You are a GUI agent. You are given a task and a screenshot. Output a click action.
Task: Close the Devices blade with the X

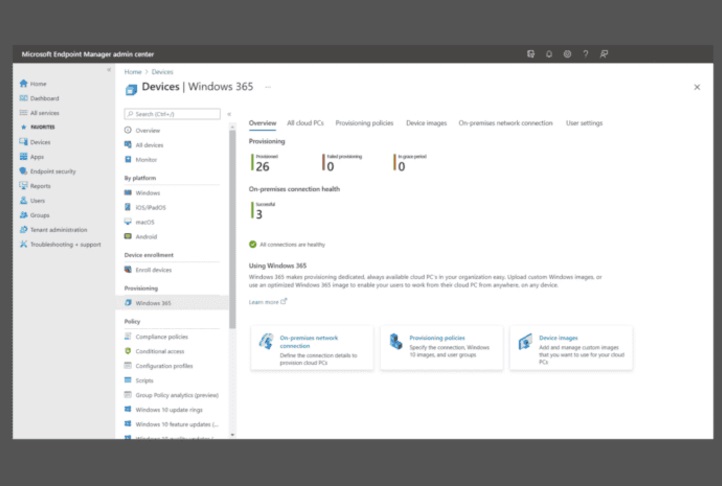click(697, 87)
